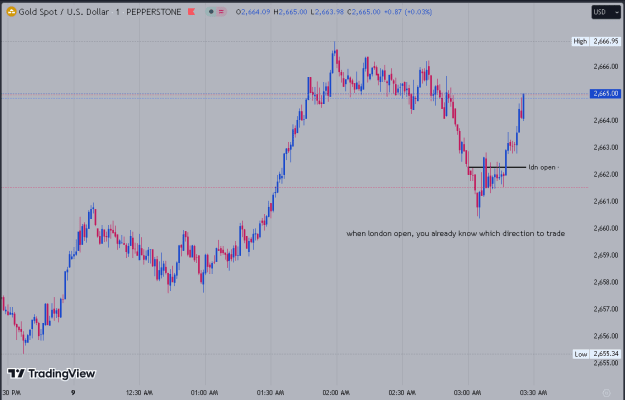The image size is (625, 400).
Task: Click the gold bars symbol icon
Action: point(11,12)
